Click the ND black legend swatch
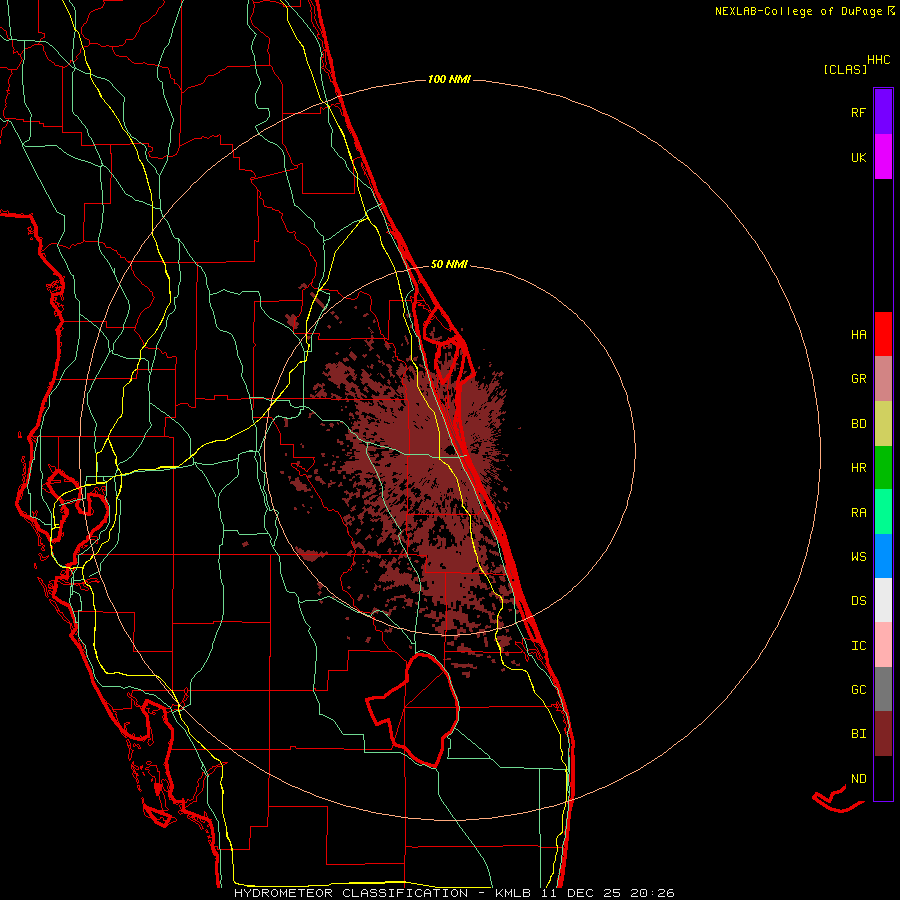900x900 pixels. click(x=883, y=778)
